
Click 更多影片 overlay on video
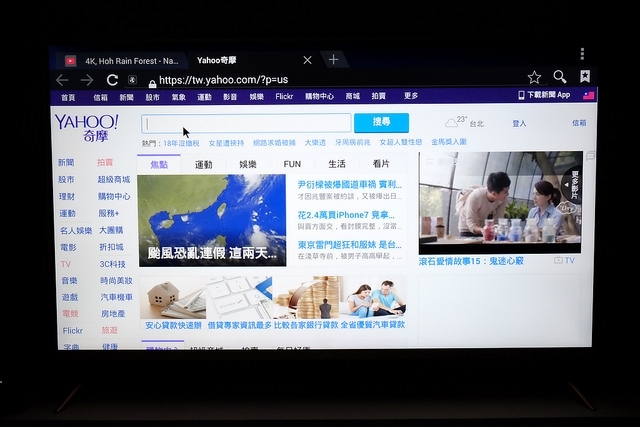coord(573,185)
